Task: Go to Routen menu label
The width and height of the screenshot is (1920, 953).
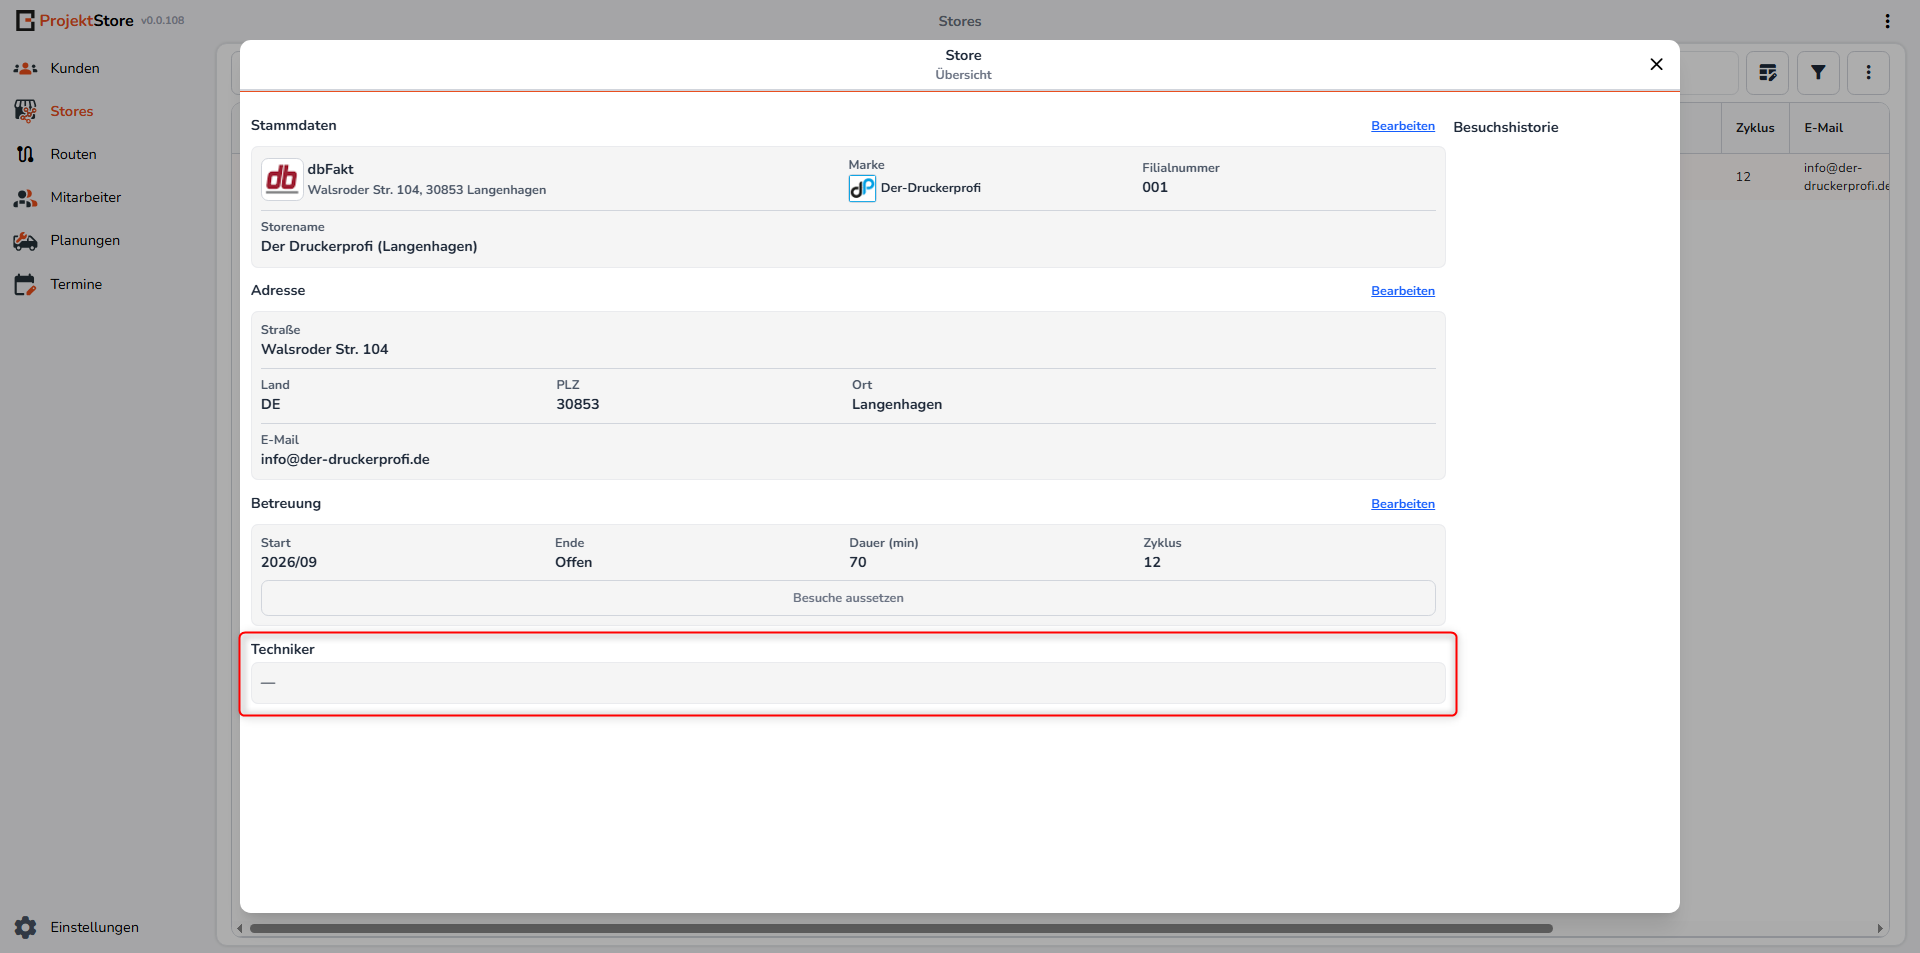Action: pyautogui.click(x=74, y=154)
